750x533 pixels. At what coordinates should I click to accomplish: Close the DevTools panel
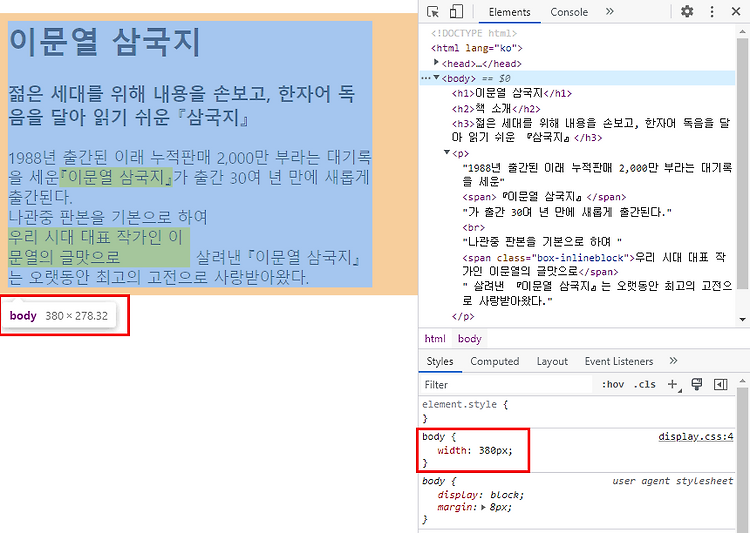click(736, 11)
